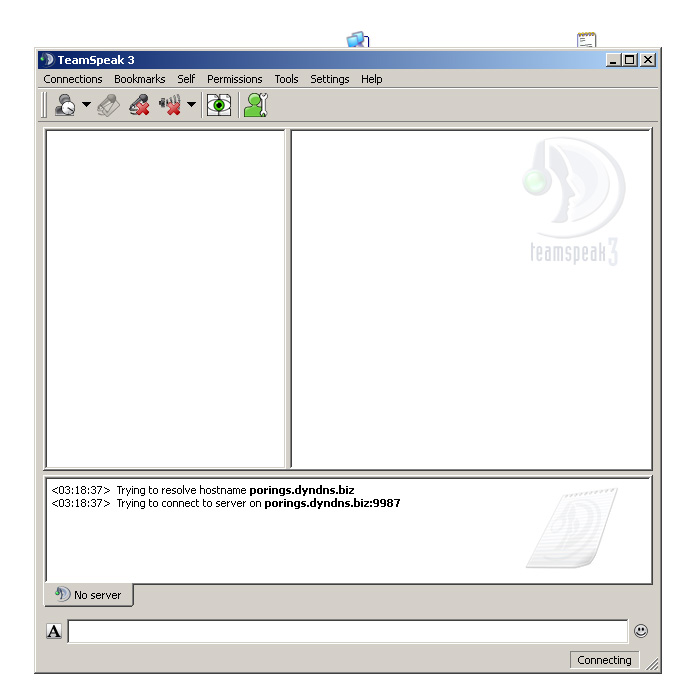Expand the dropdown arrow beside mute speakers
The image size is (700, 700).
(x=192, y=104)
